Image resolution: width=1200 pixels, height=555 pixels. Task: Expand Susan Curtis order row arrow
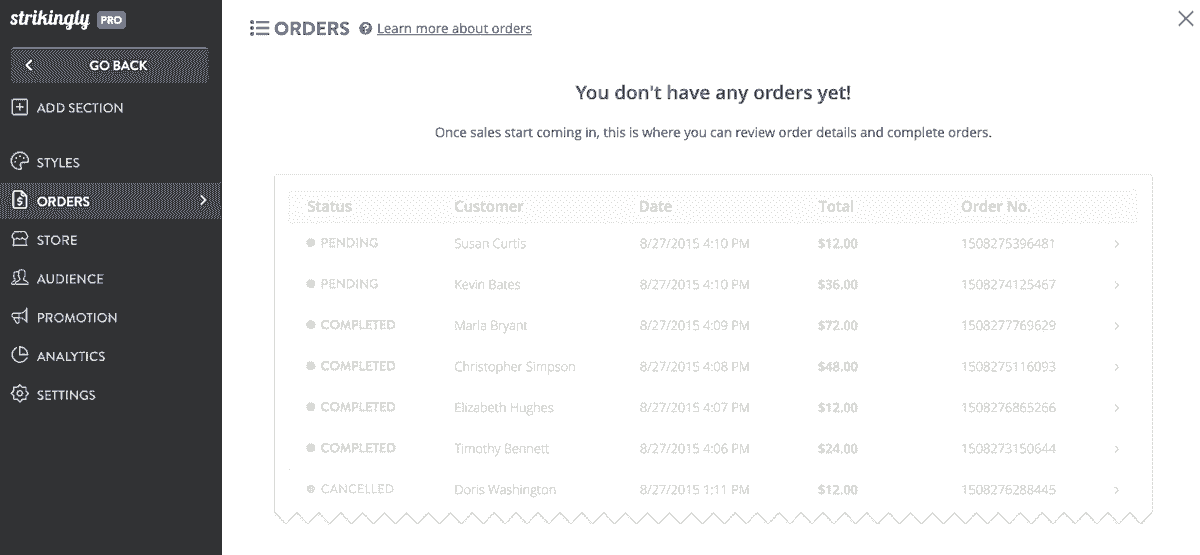1116,244
